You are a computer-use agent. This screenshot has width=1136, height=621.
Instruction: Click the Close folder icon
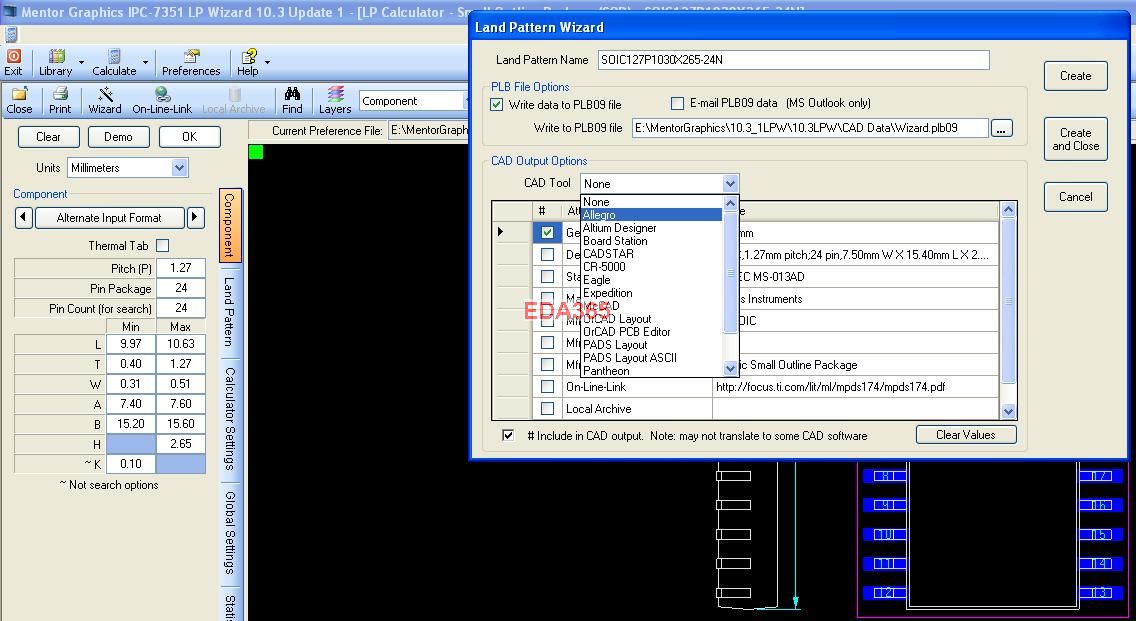tap(19, 101)
